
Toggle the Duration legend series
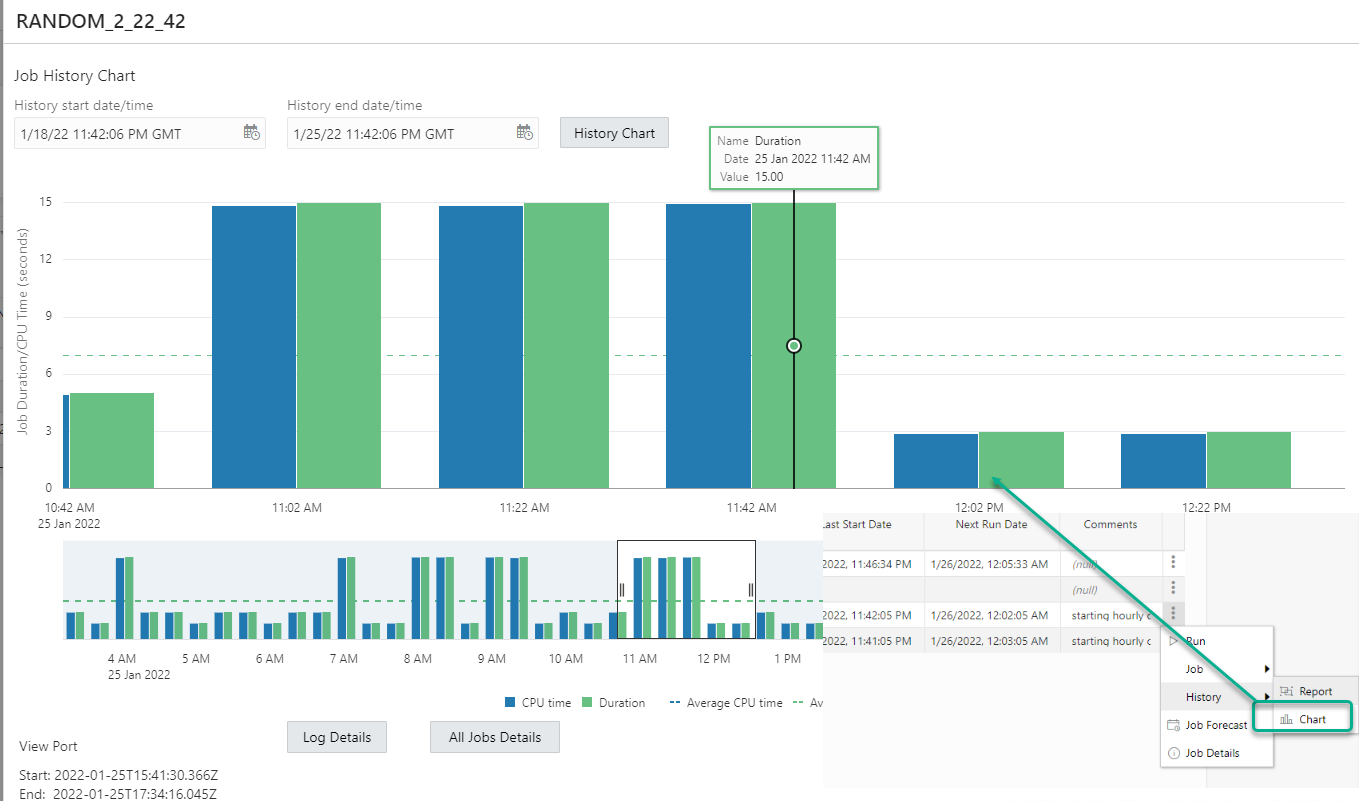(613, 703)
